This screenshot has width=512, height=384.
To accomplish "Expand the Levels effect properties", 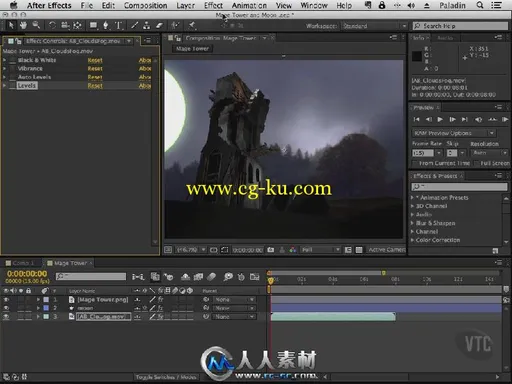I will coord(5,86).
